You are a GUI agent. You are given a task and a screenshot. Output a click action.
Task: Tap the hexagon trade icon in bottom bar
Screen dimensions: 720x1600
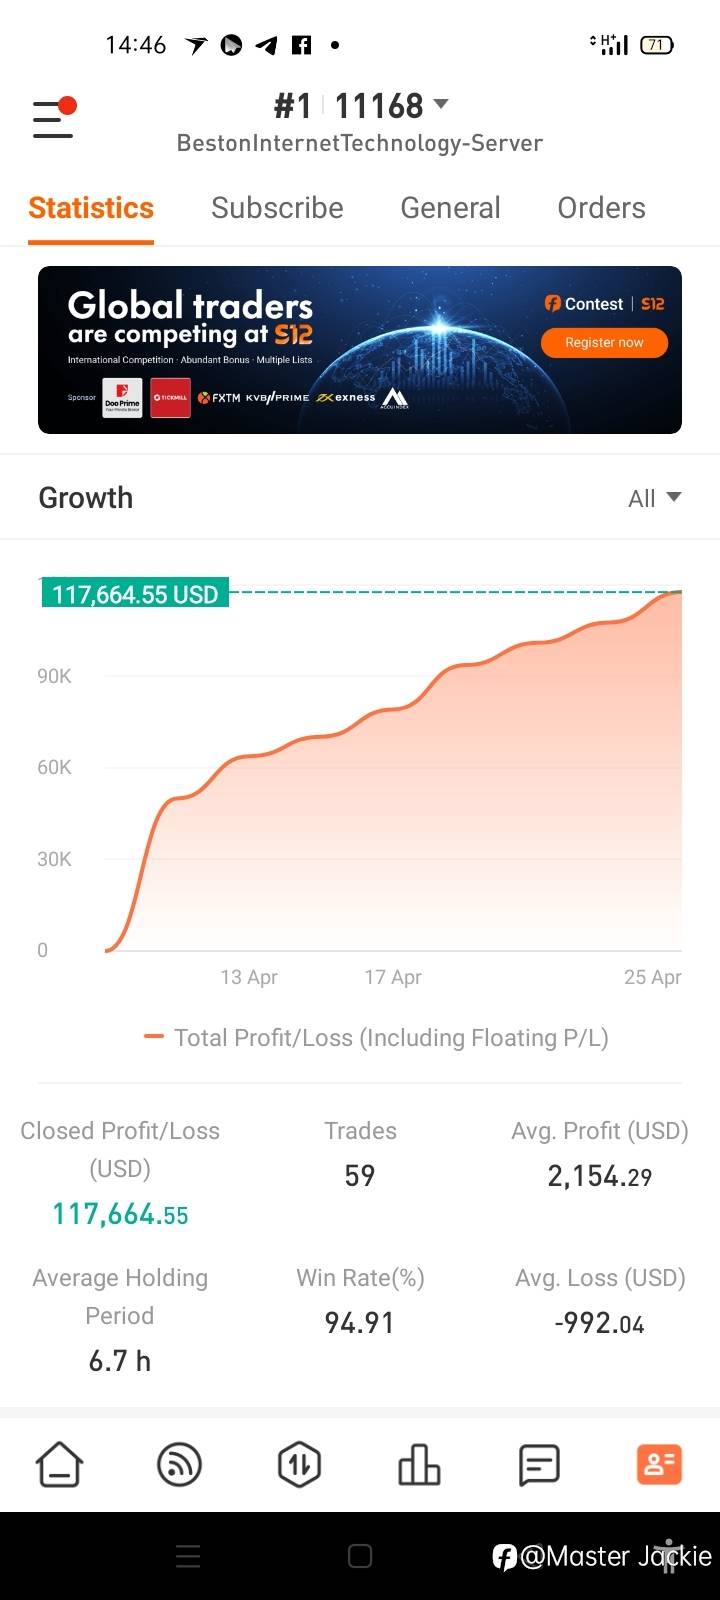[x=299, y=1465]
